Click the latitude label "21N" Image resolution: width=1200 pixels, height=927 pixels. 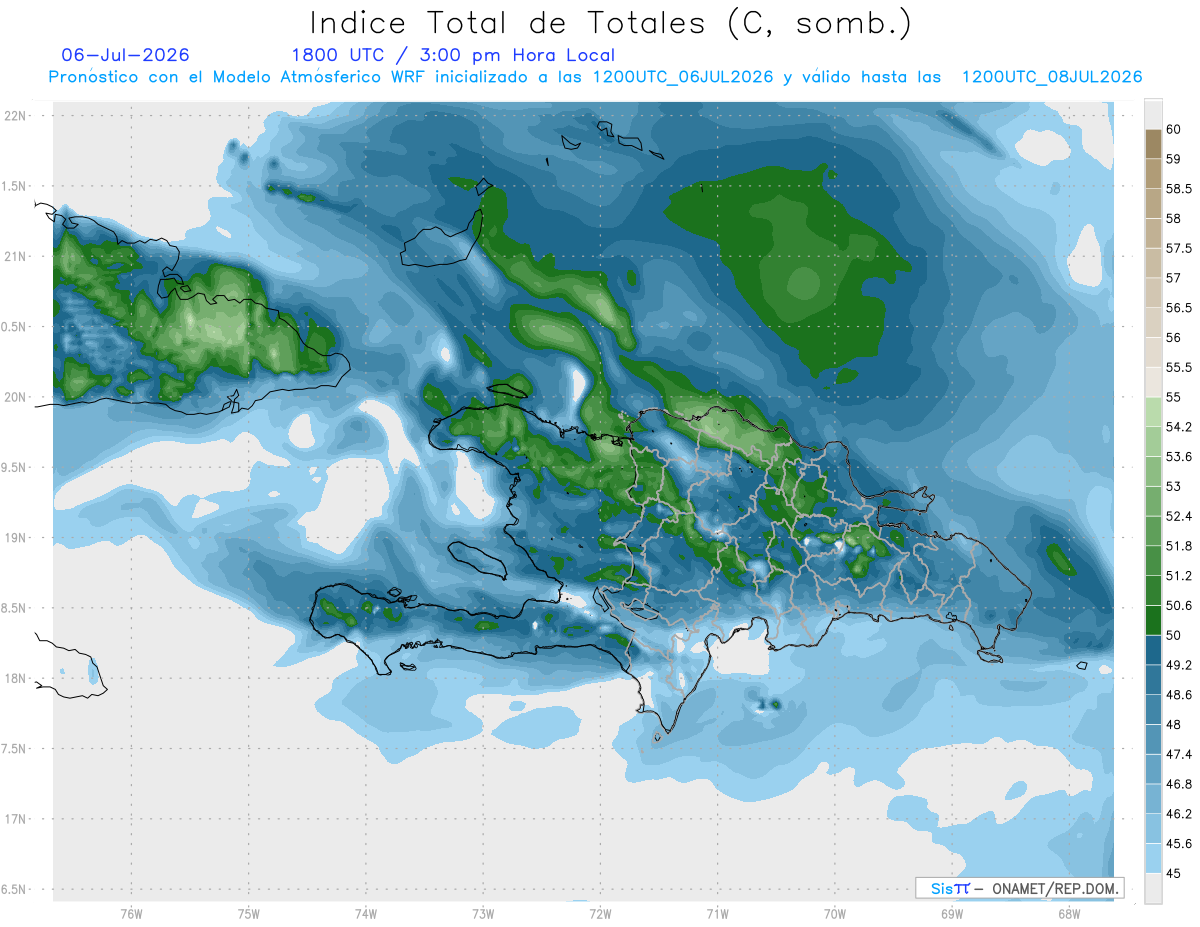(x=15, y=257)
